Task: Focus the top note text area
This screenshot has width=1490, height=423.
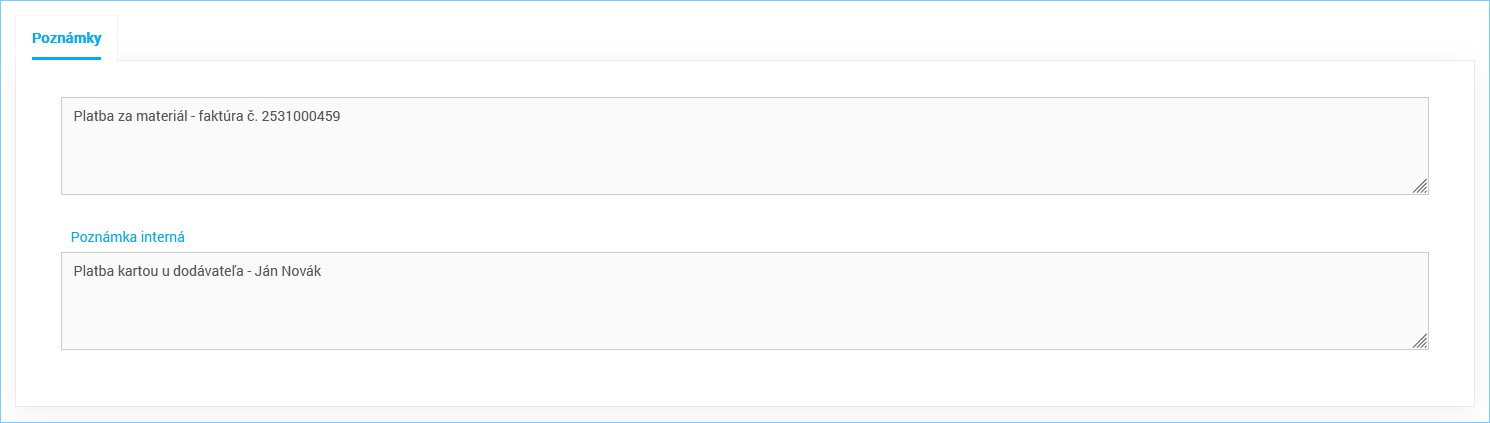Action: [745, 146]
